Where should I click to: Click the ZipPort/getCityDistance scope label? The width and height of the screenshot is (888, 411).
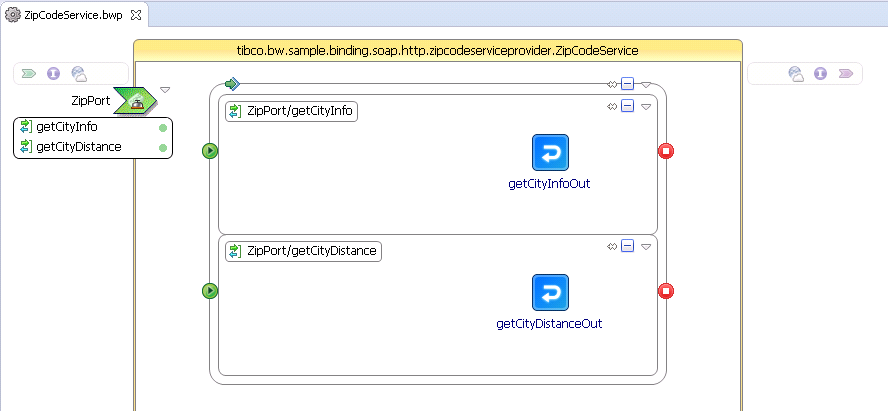pyautogui.click(x=304, y=251)
